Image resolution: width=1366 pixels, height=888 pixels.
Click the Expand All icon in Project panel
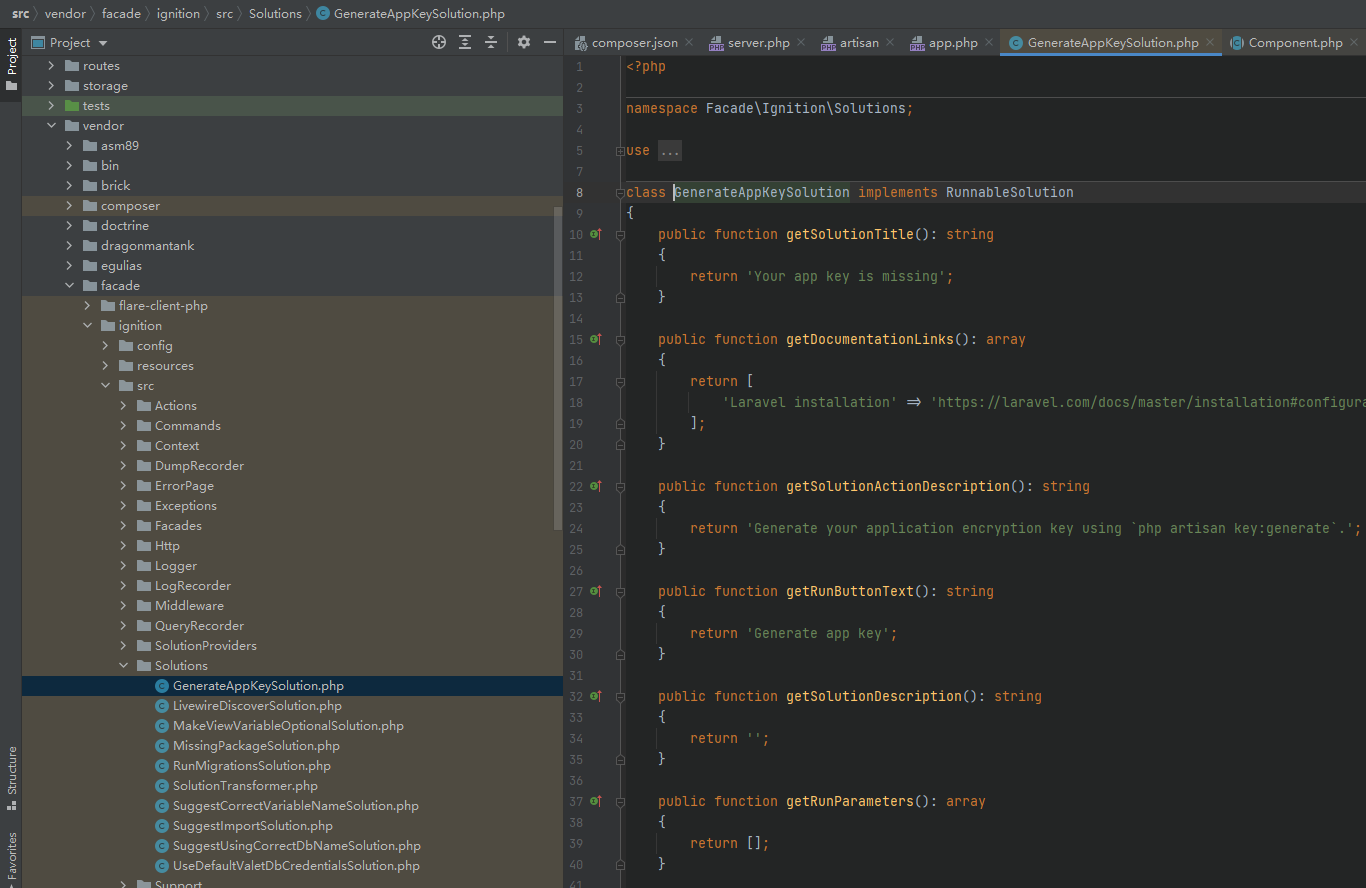click(x=465, y=42)
